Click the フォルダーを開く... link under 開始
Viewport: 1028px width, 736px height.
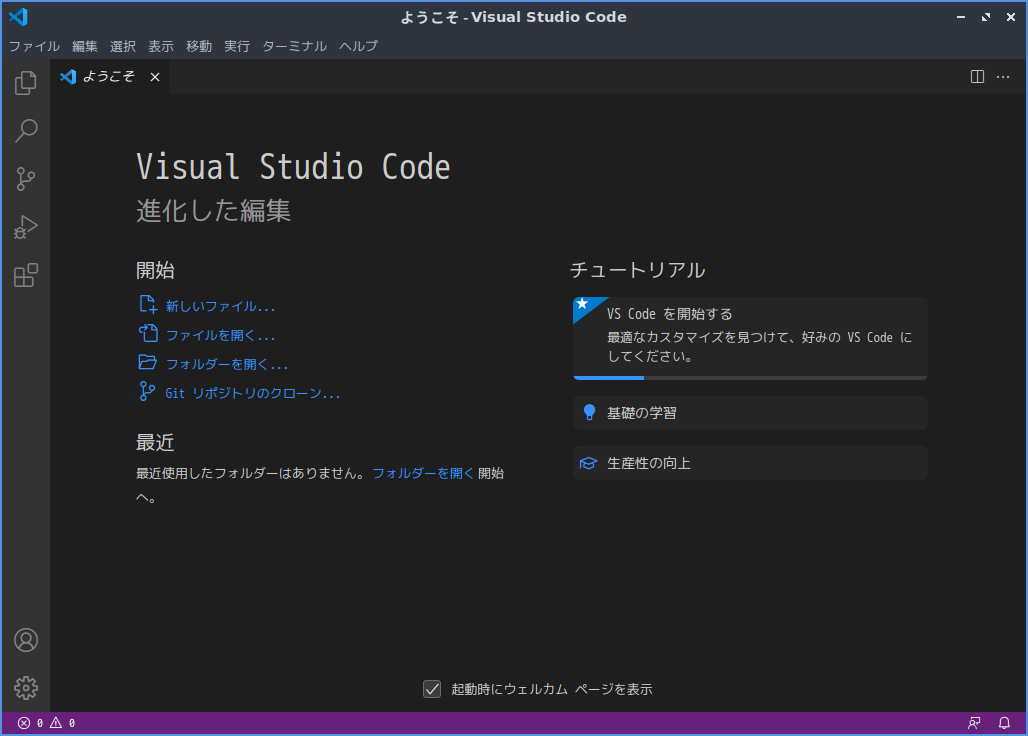coord(227,364)
